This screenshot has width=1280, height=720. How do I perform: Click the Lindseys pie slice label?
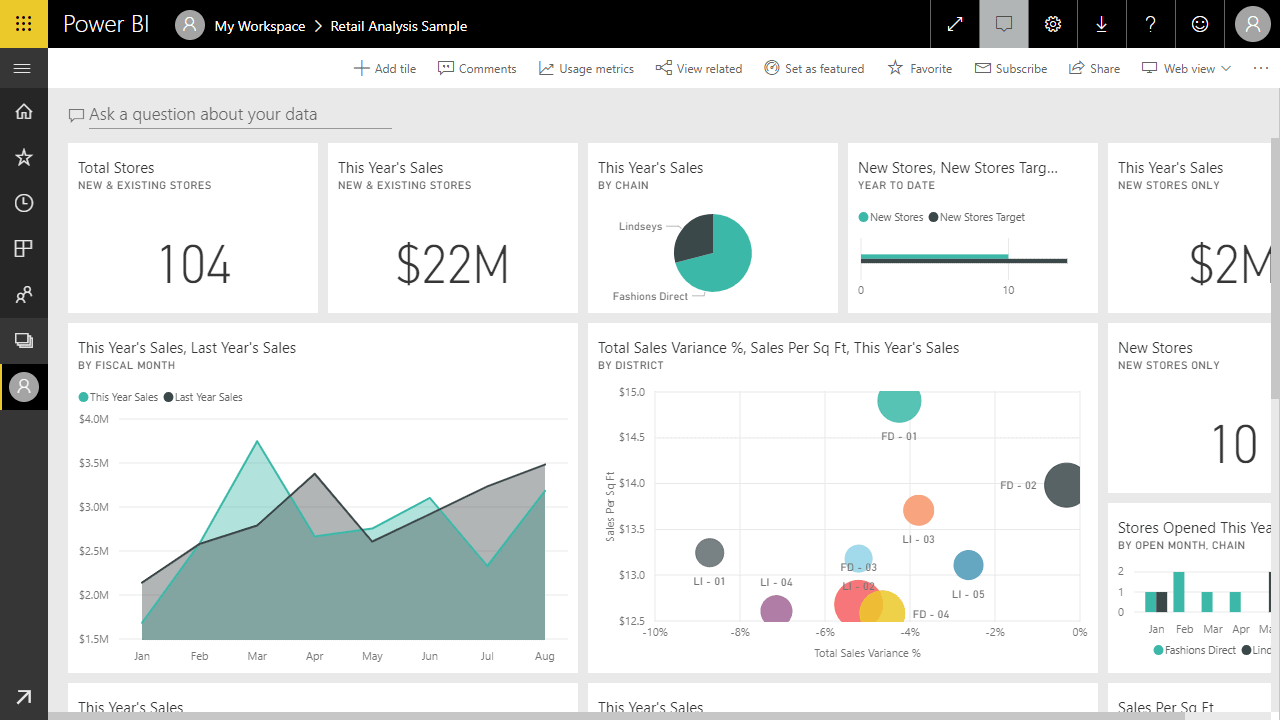(640, 227)
